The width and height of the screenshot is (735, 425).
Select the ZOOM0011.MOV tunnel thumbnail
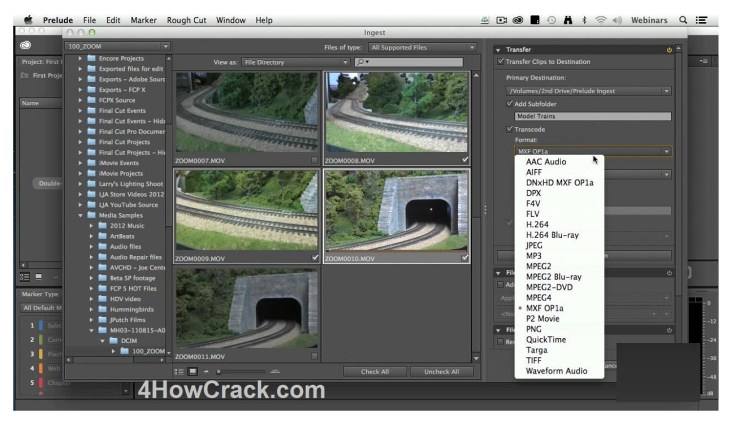[246, 308]
